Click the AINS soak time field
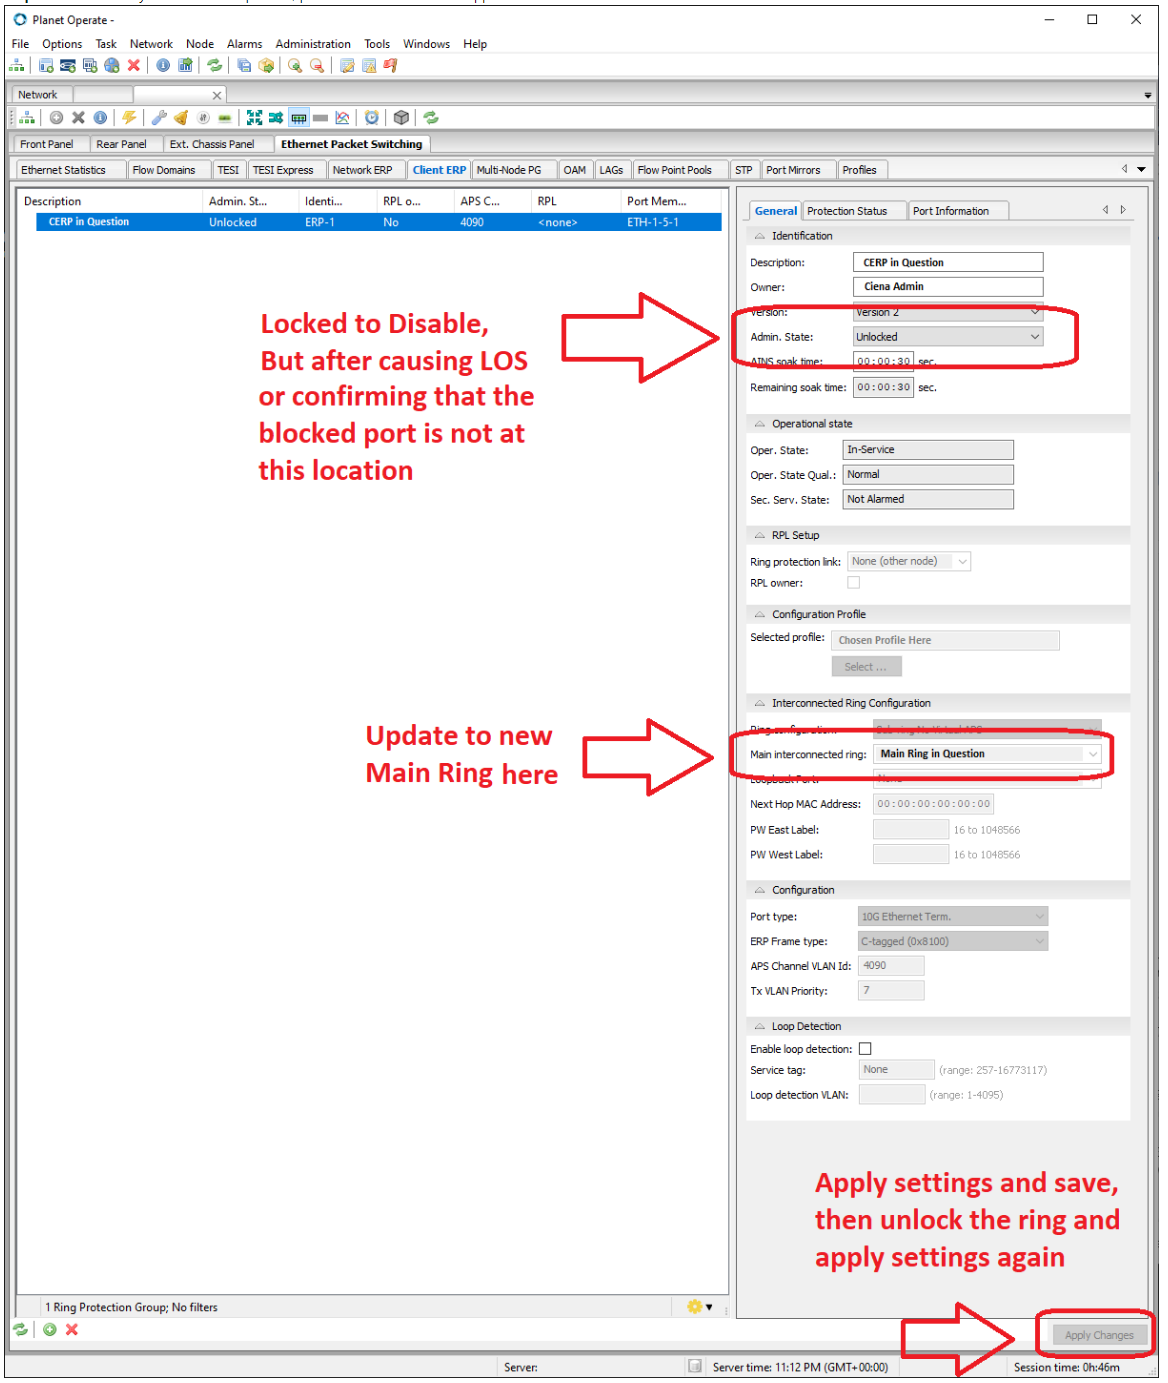 (883, 361)
